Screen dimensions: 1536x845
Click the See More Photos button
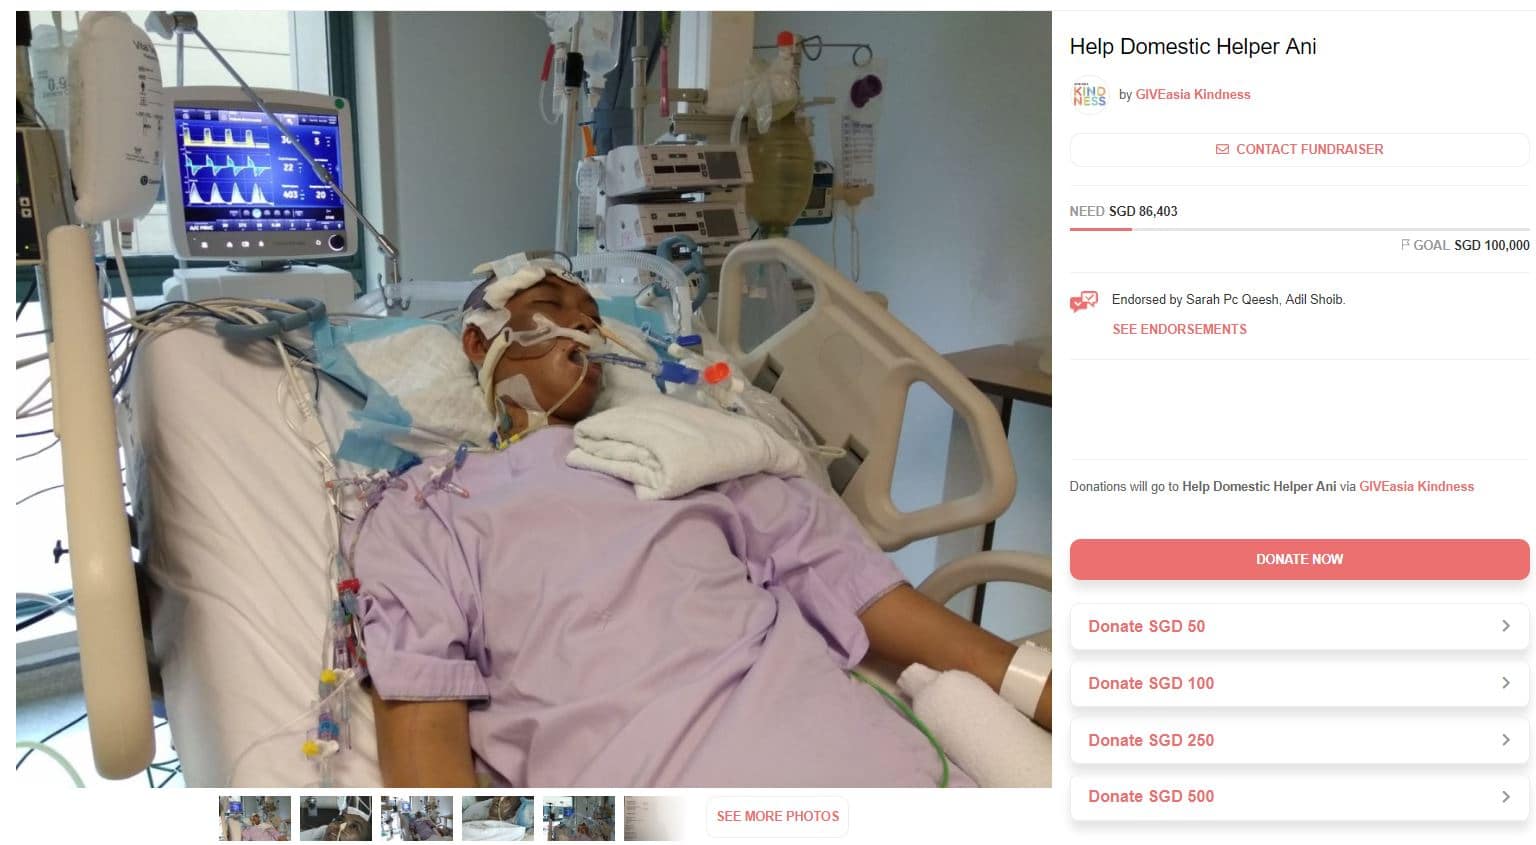777,817
